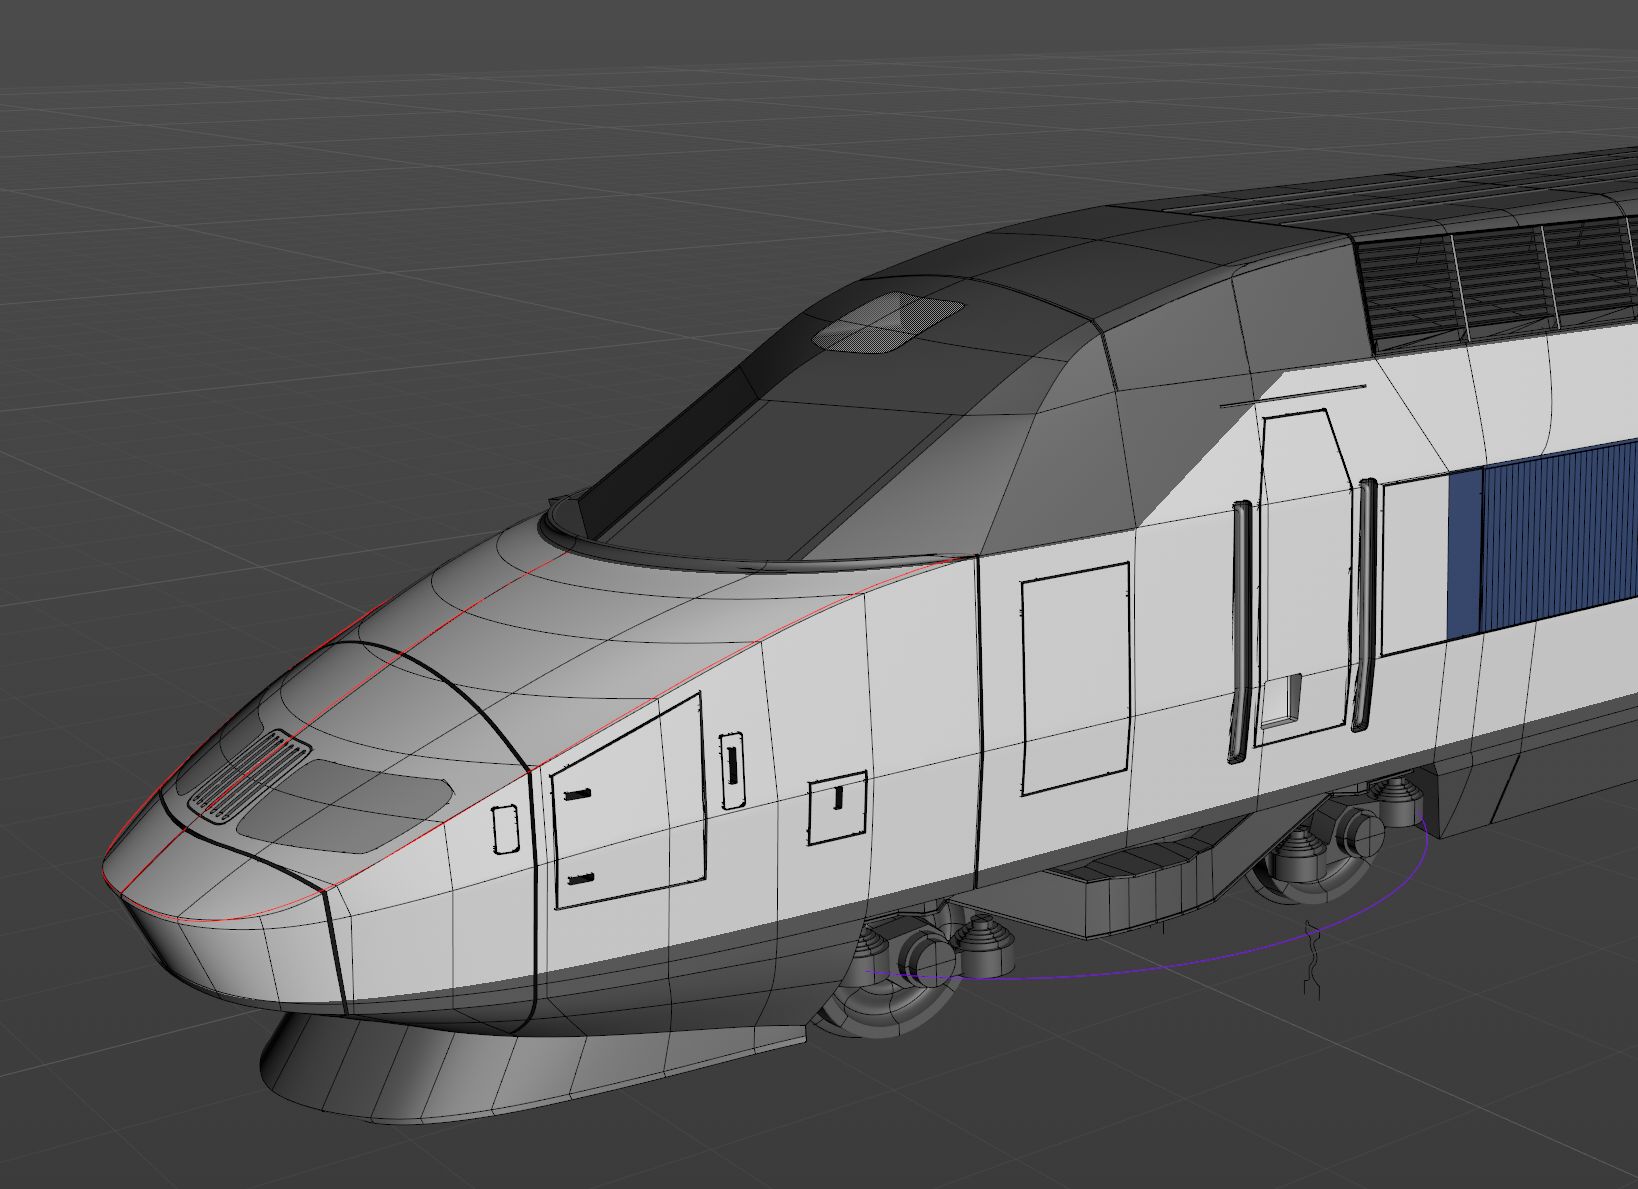Select the dark headlight lens on the nose

[x=345, y=800]
